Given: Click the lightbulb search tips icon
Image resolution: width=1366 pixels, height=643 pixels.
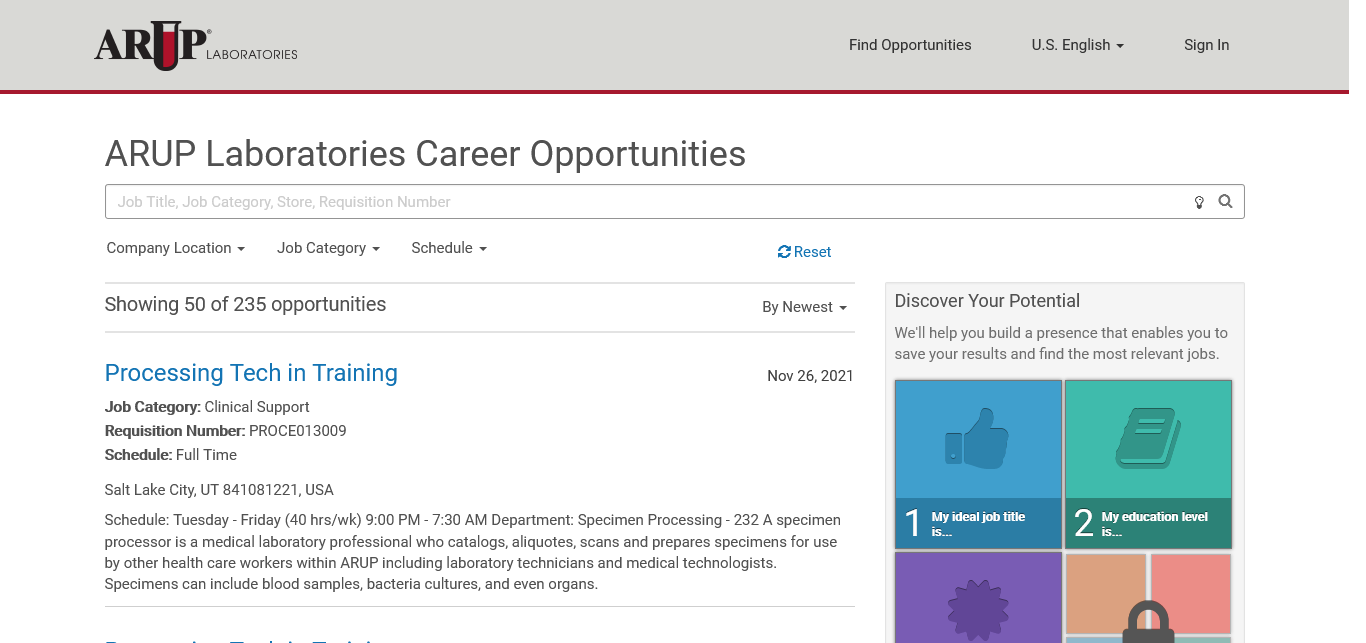Looking at the screenshot, I should (1199, 202).
